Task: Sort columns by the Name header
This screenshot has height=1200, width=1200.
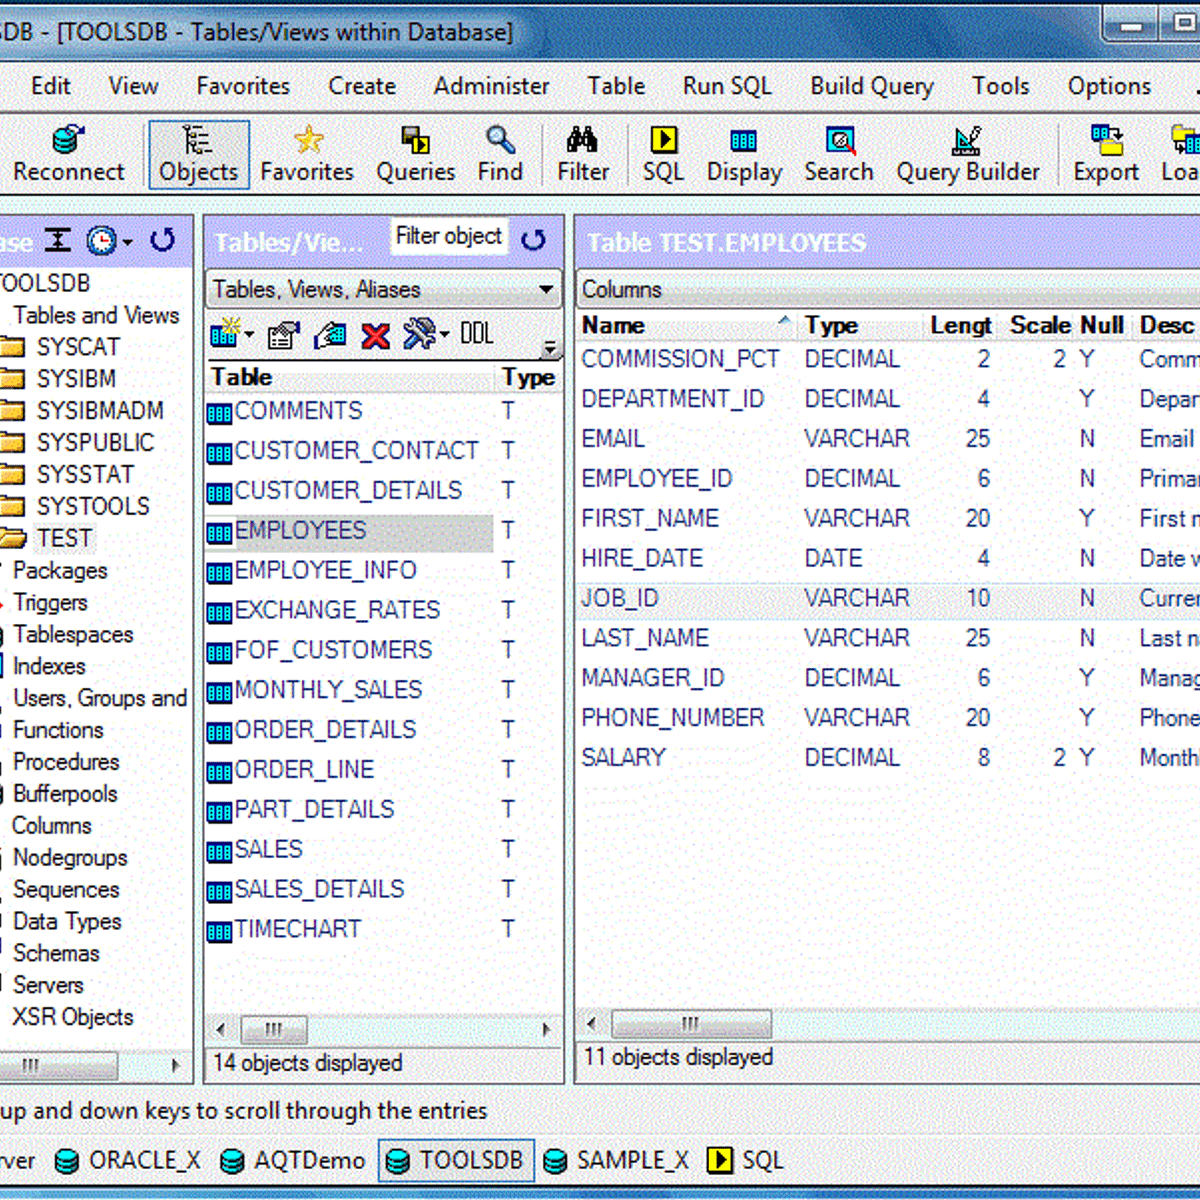Action: click(x=613, y=325)
